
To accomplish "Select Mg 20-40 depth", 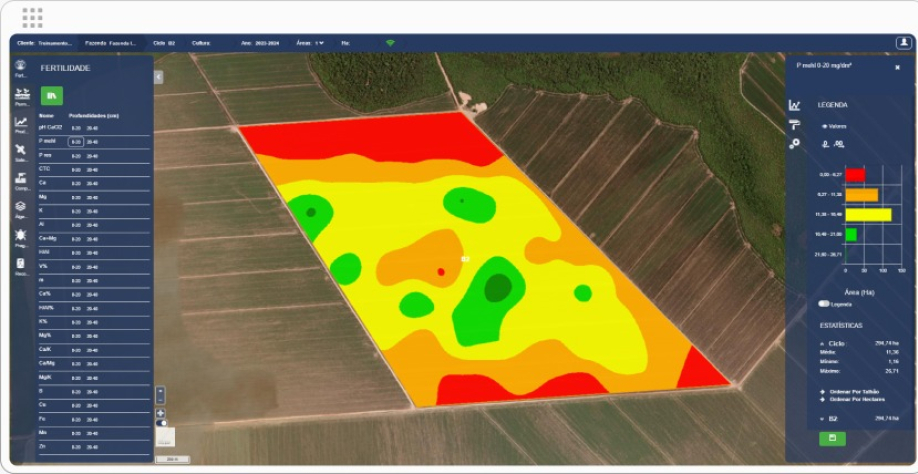I will pos(93,197).
